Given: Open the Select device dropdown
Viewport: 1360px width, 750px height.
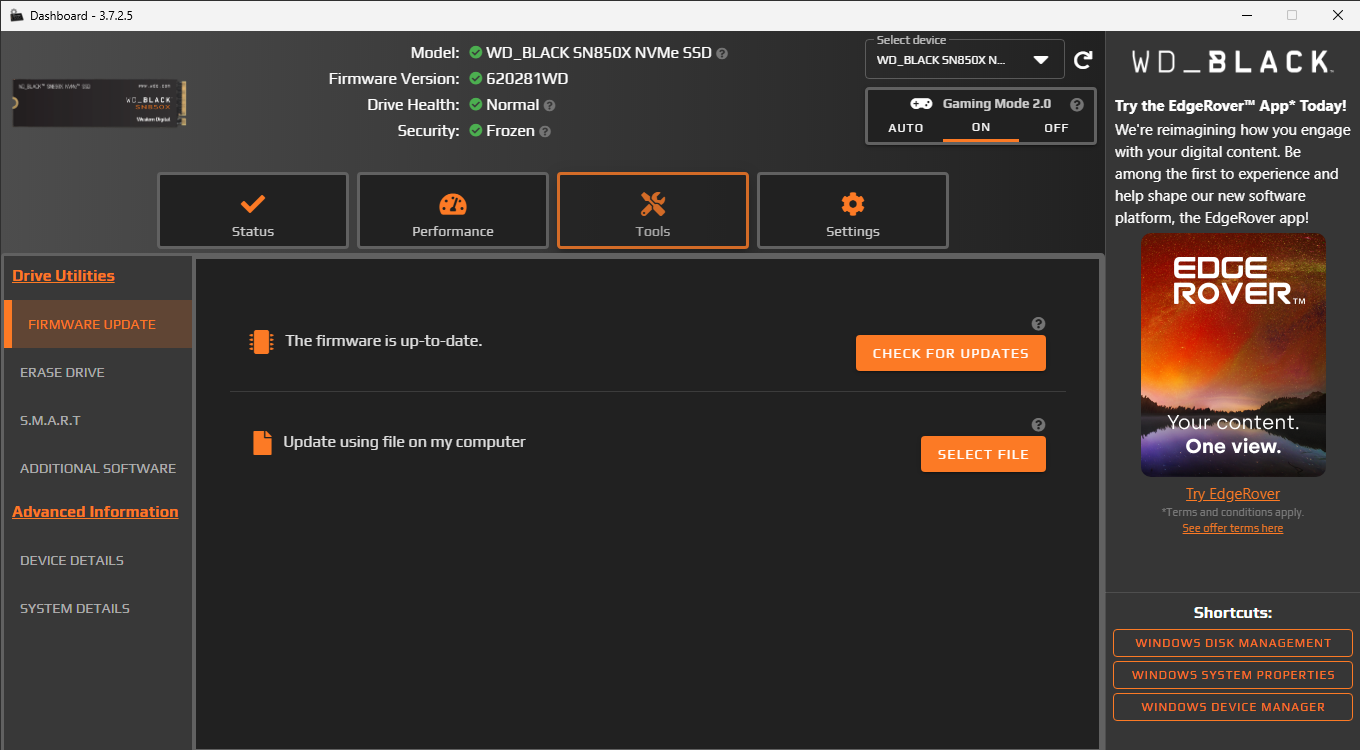Looking at the screenshot, I should coord(964,60).
